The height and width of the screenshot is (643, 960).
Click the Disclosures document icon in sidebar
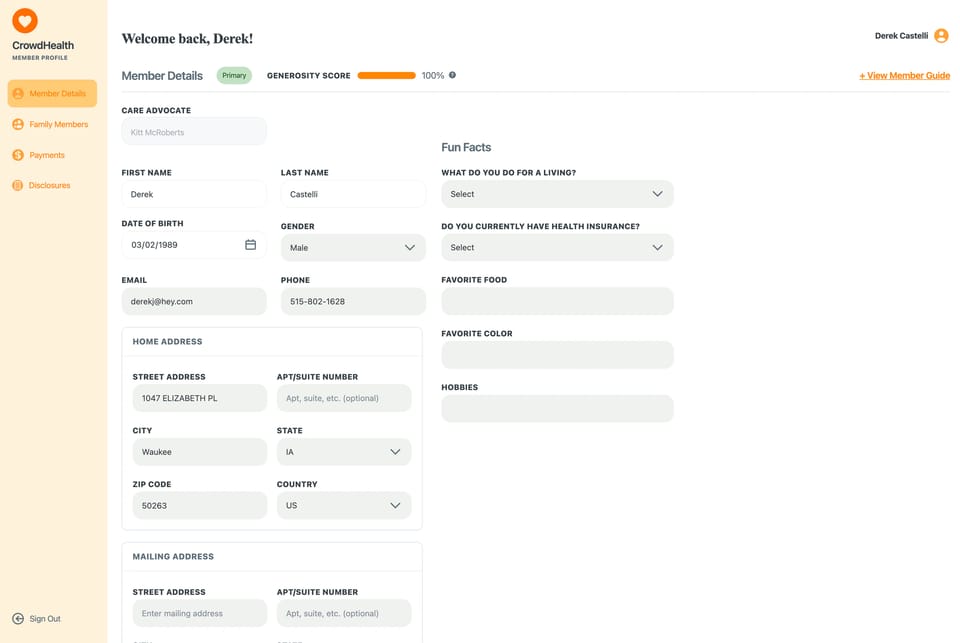click(x=17, y=185)
